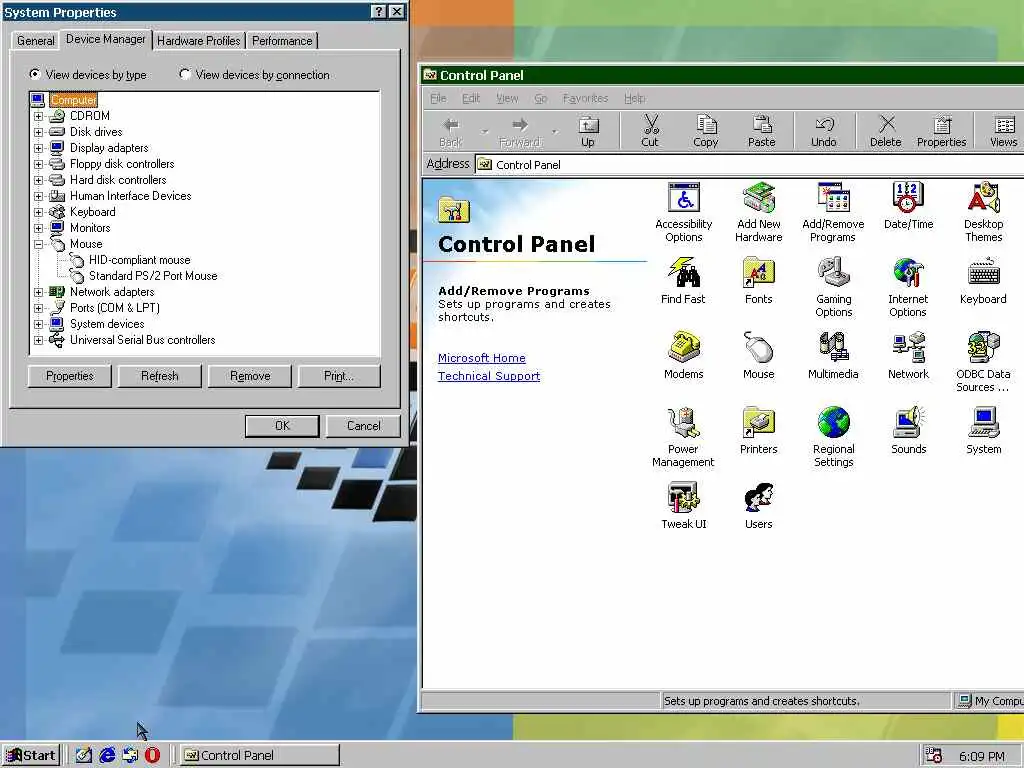Click the Undo toolbar button
1024x768 pixels.
pyautogui.click(x=824, y=131)
